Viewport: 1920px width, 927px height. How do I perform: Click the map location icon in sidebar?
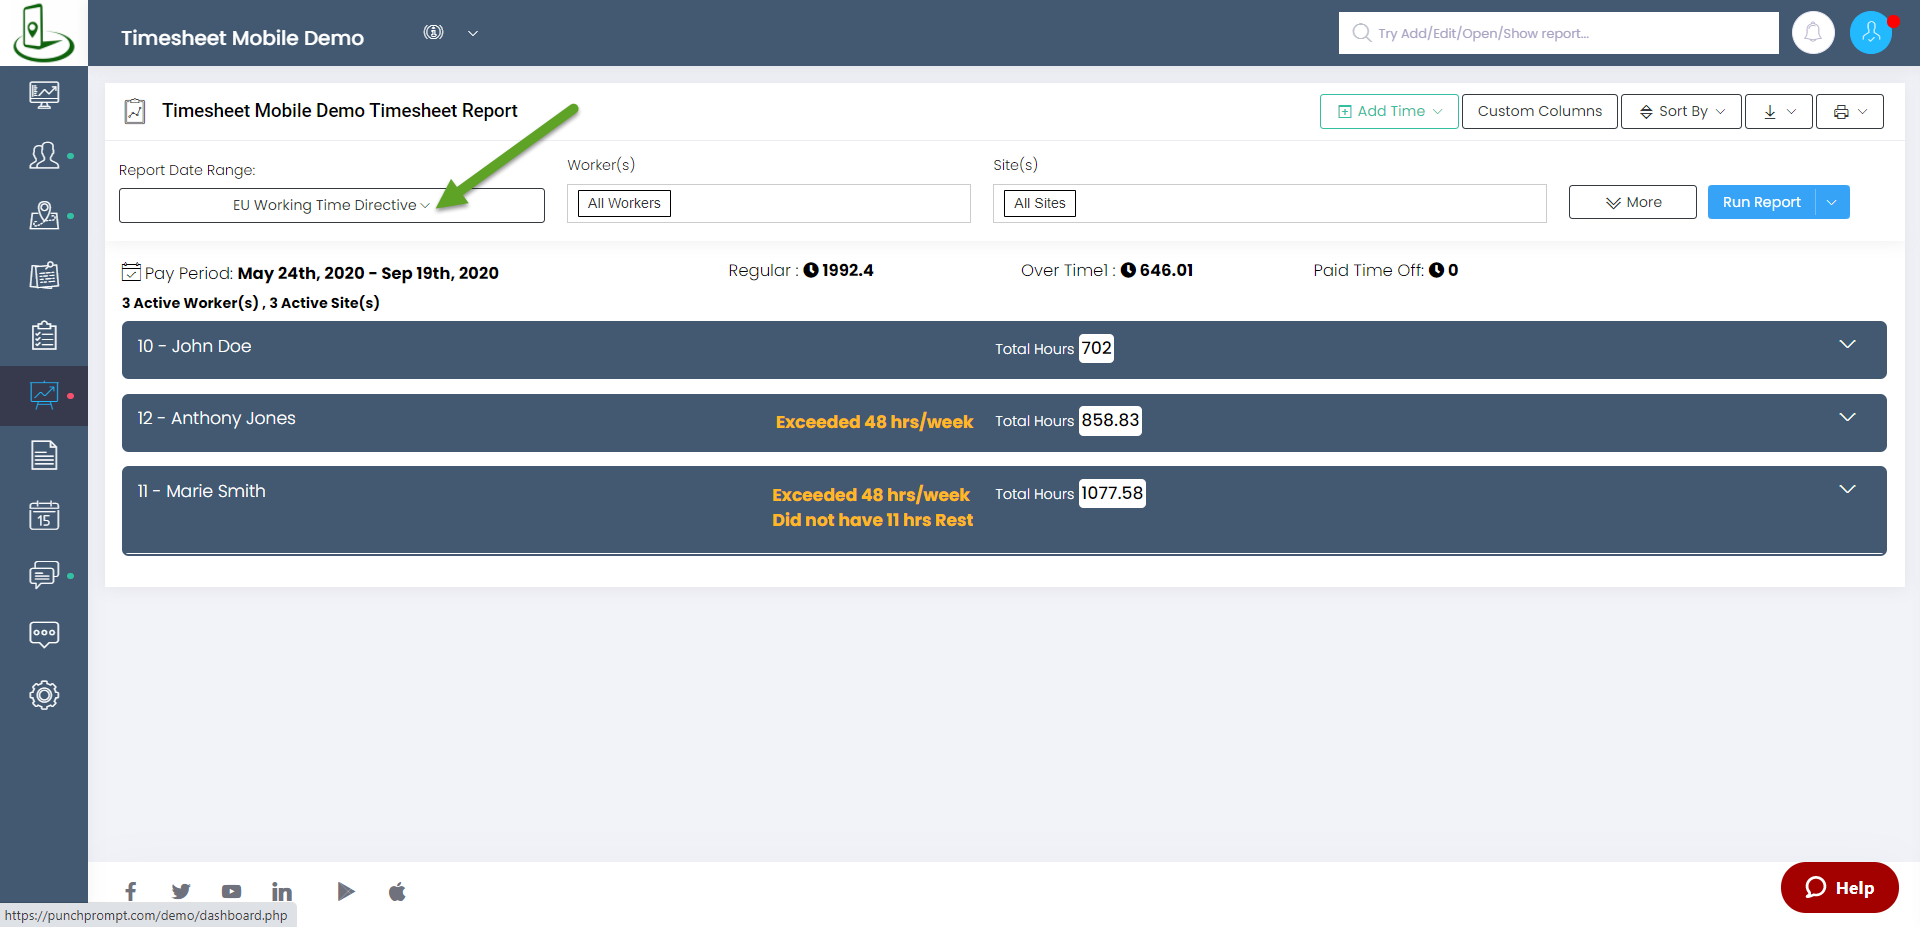[44, 215]
